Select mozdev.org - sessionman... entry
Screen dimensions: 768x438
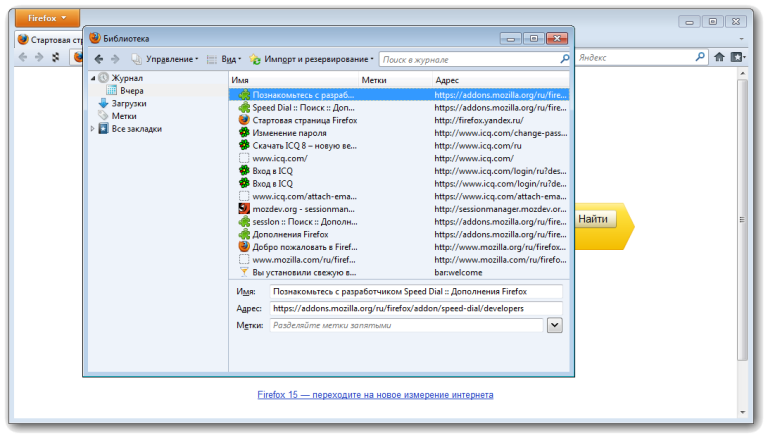[399, 209]
